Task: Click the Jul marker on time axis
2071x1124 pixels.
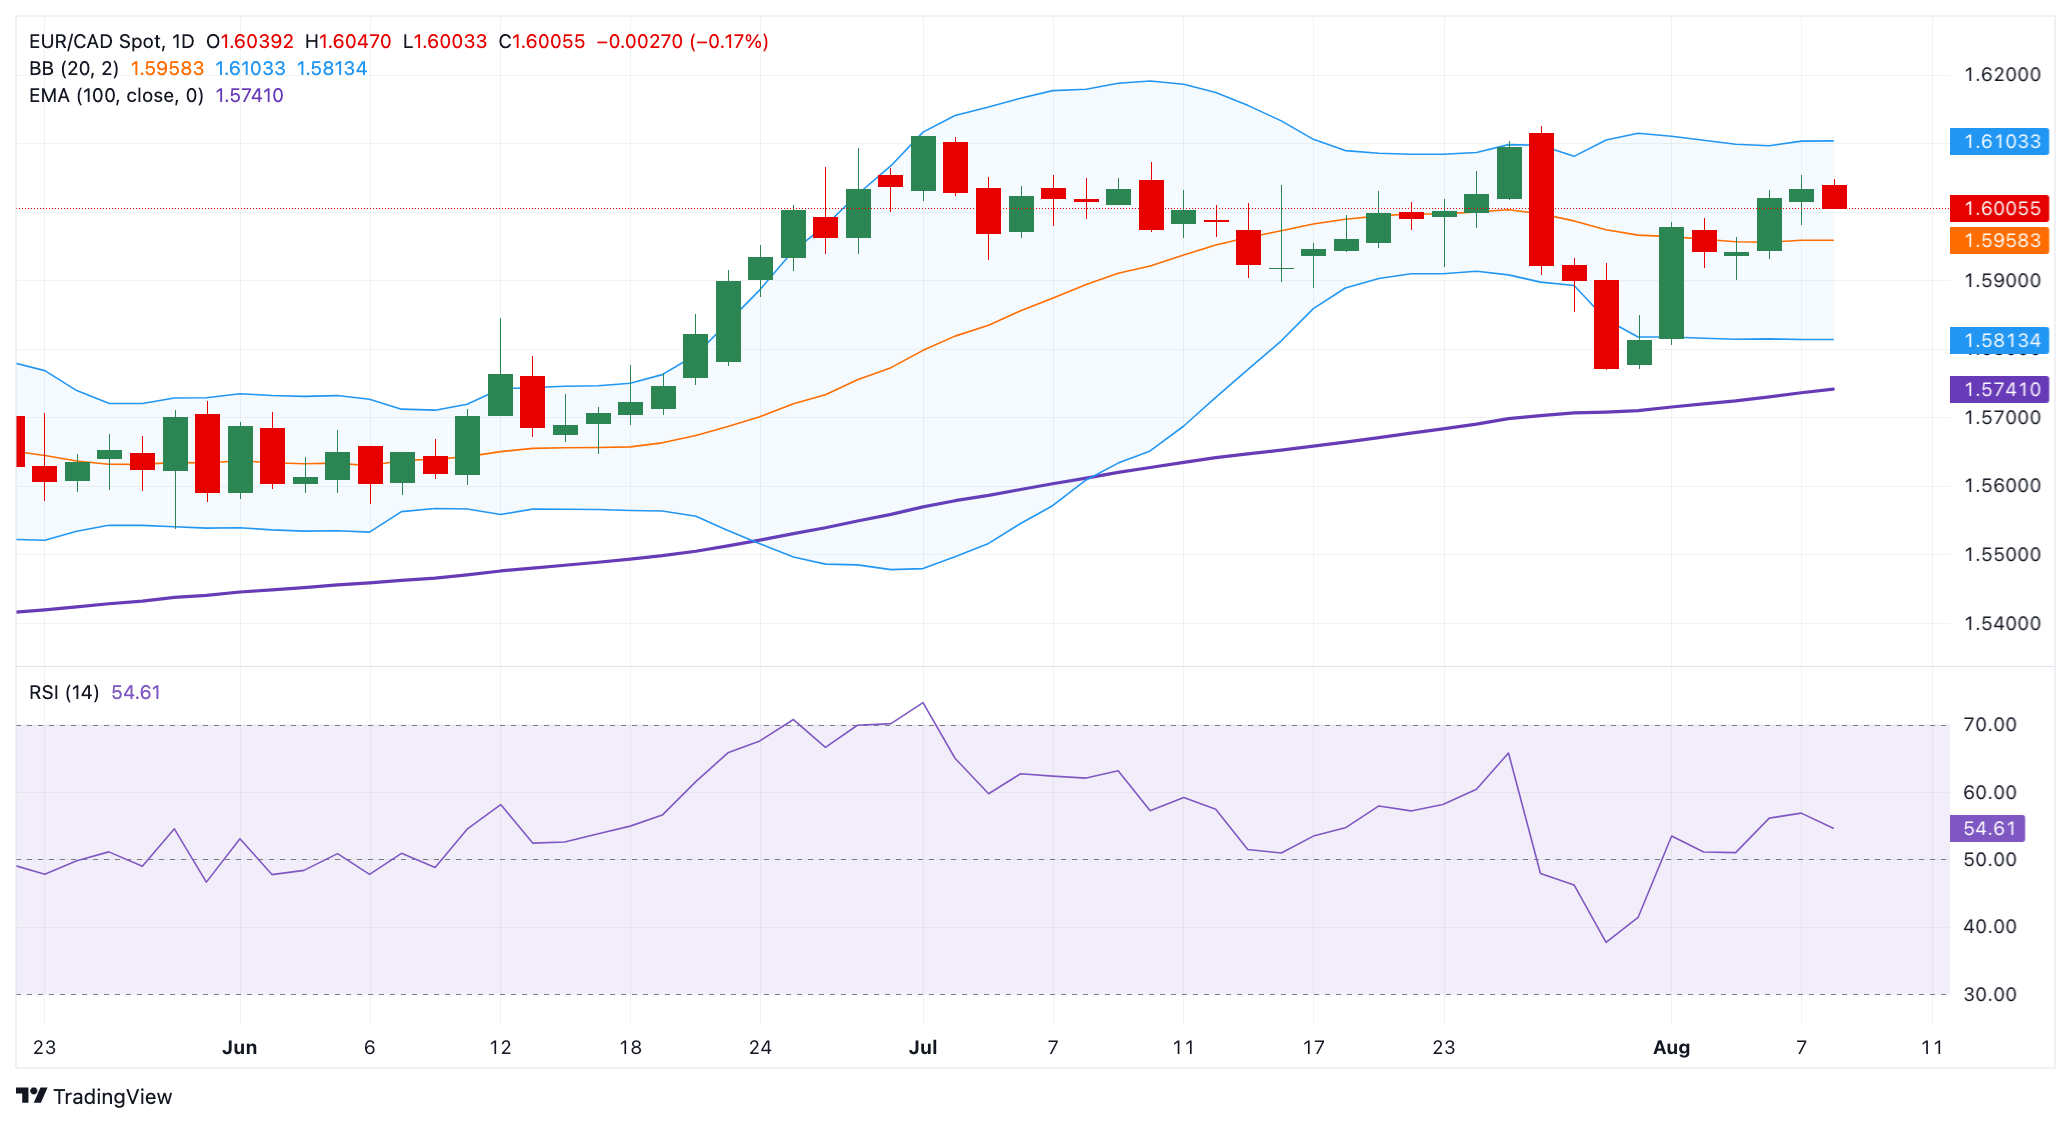Action: pos(922,1048)
